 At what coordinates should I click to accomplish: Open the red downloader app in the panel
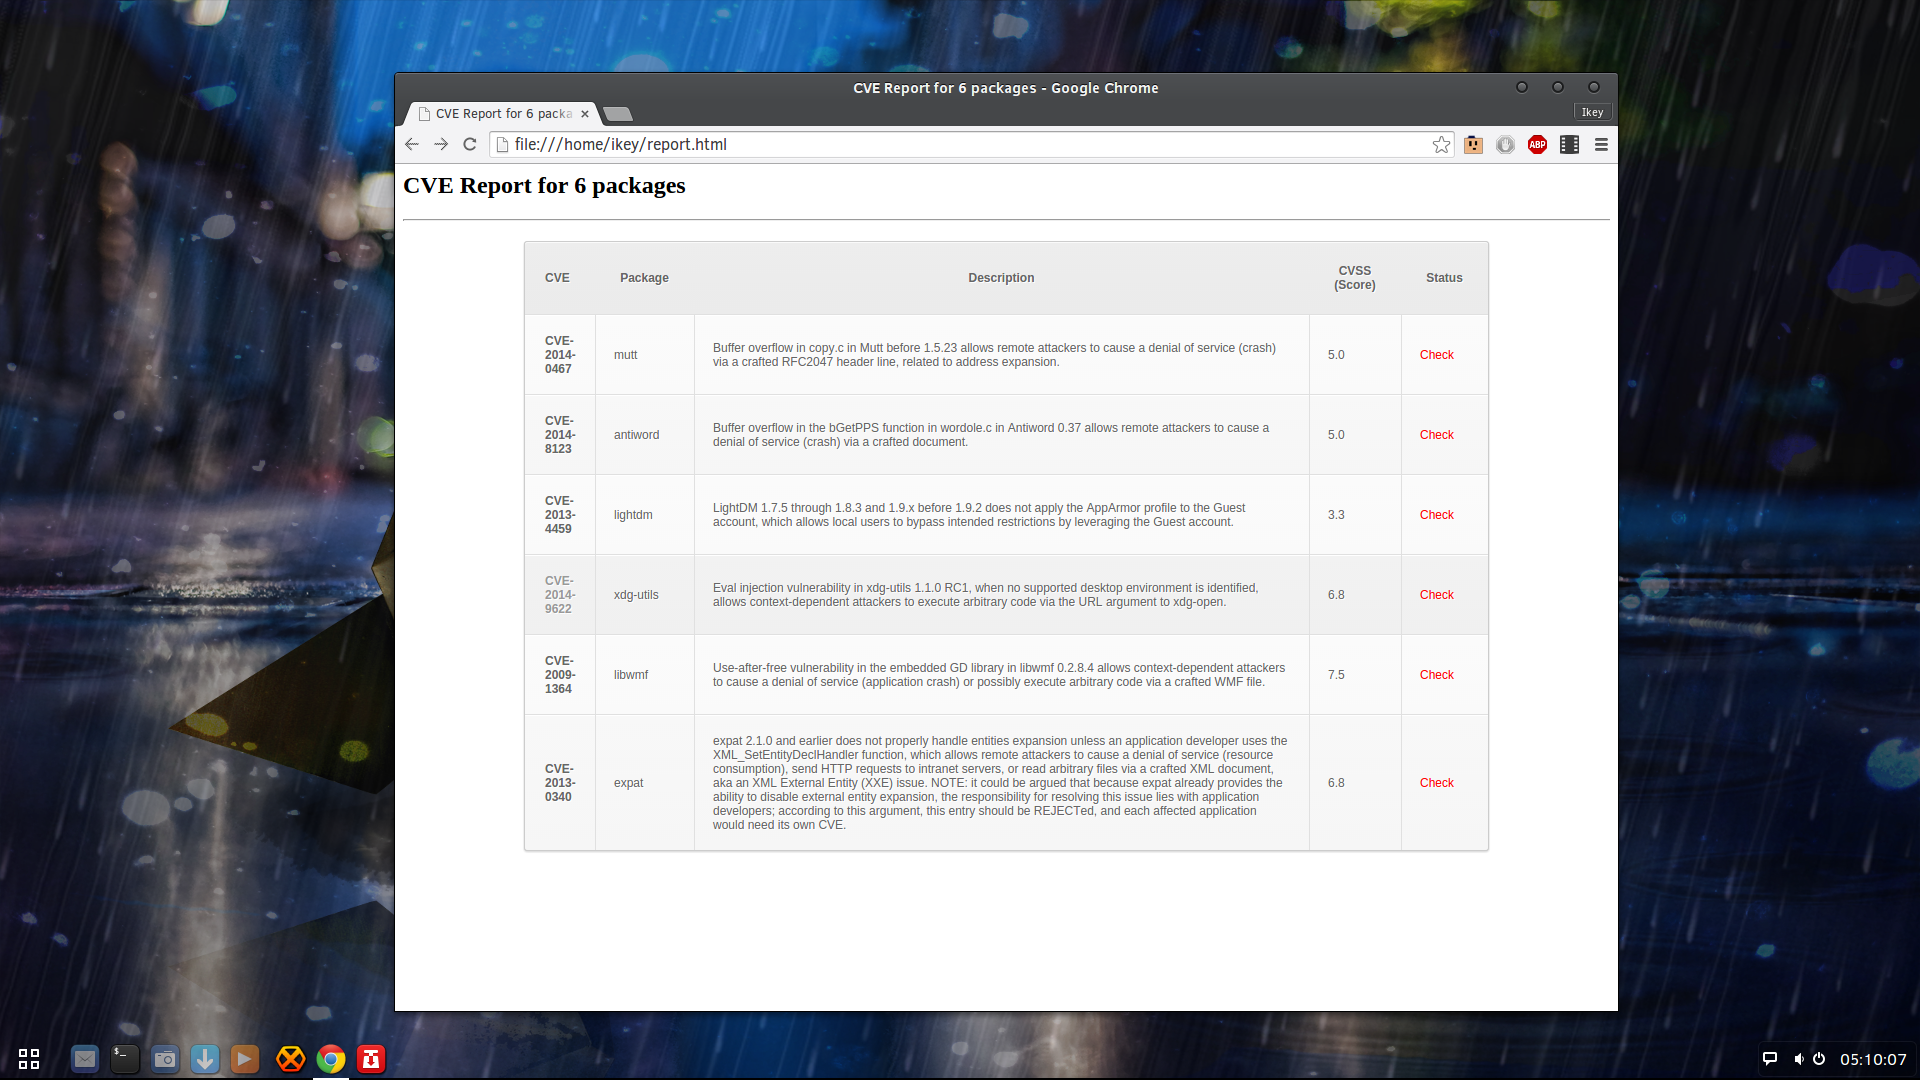point(371,1058)
